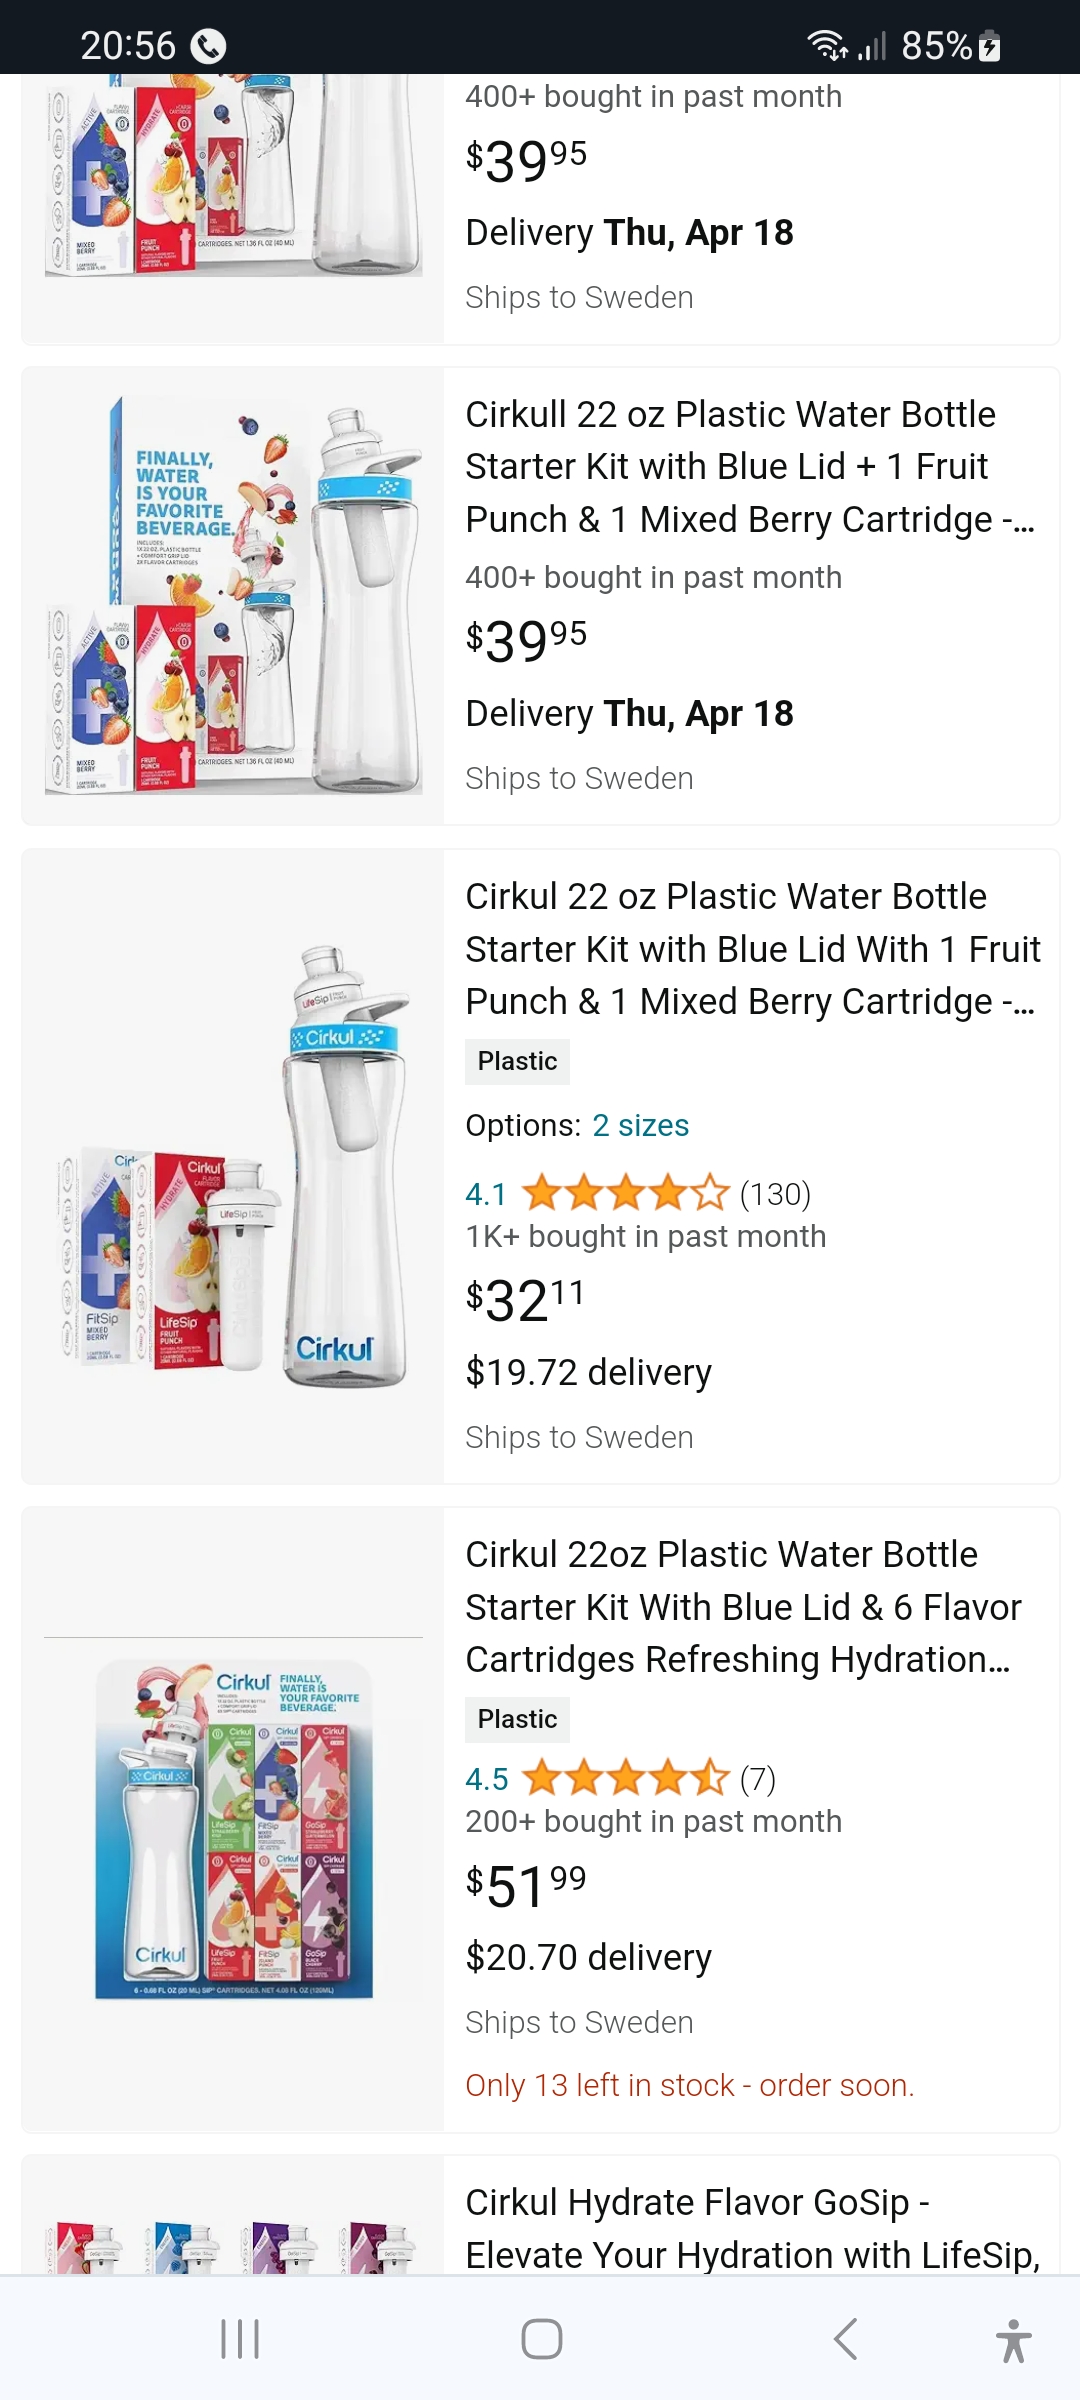Open the (130) reviews count
Image resolution: width=1080 pixels, height=2400 pixels.
(775, 1194)
